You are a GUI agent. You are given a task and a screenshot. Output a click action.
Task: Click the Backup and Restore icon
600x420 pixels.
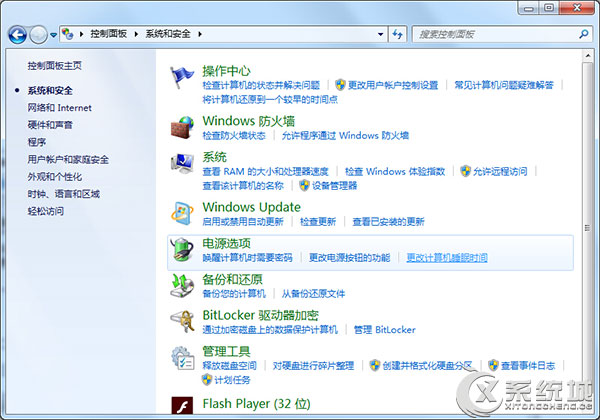(182, 285)
